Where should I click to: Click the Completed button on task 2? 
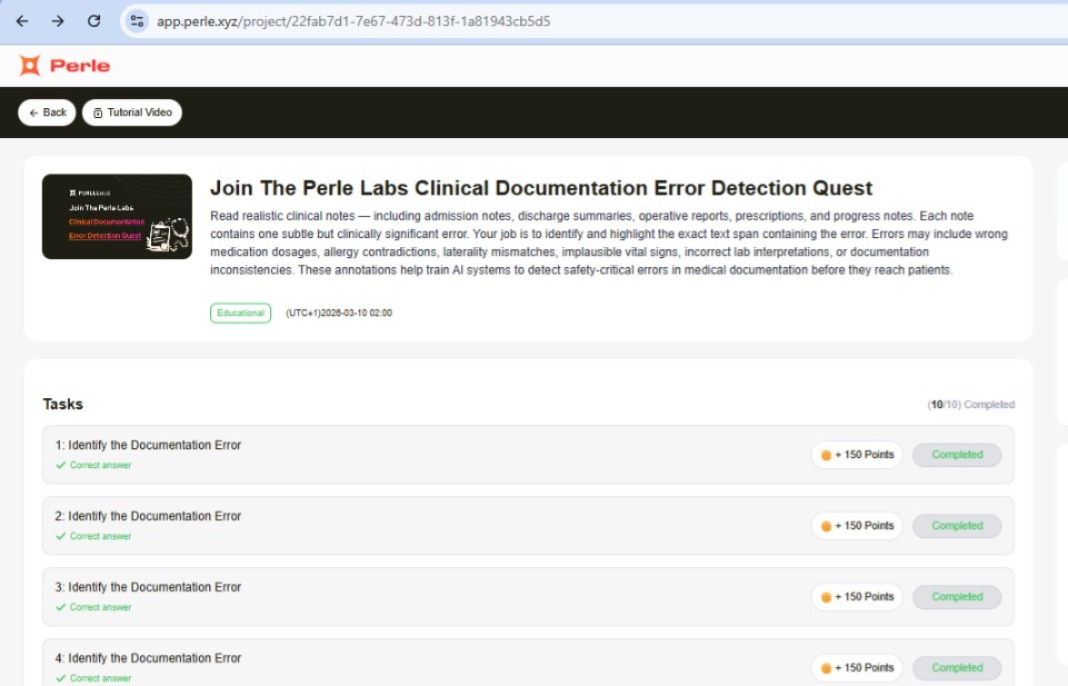[x=957, y=526]
